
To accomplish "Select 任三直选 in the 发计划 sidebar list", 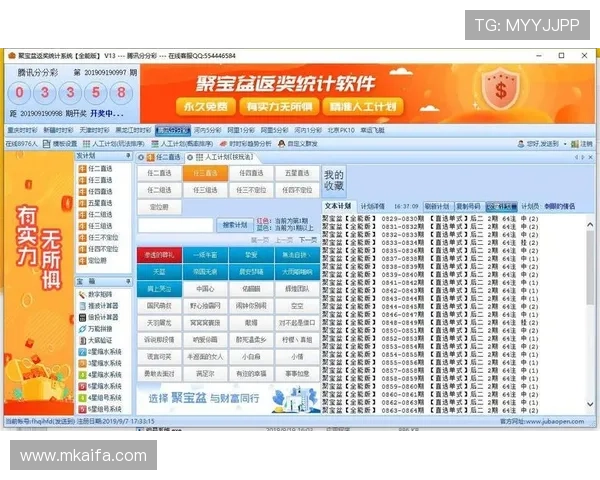I will point(96,180).
